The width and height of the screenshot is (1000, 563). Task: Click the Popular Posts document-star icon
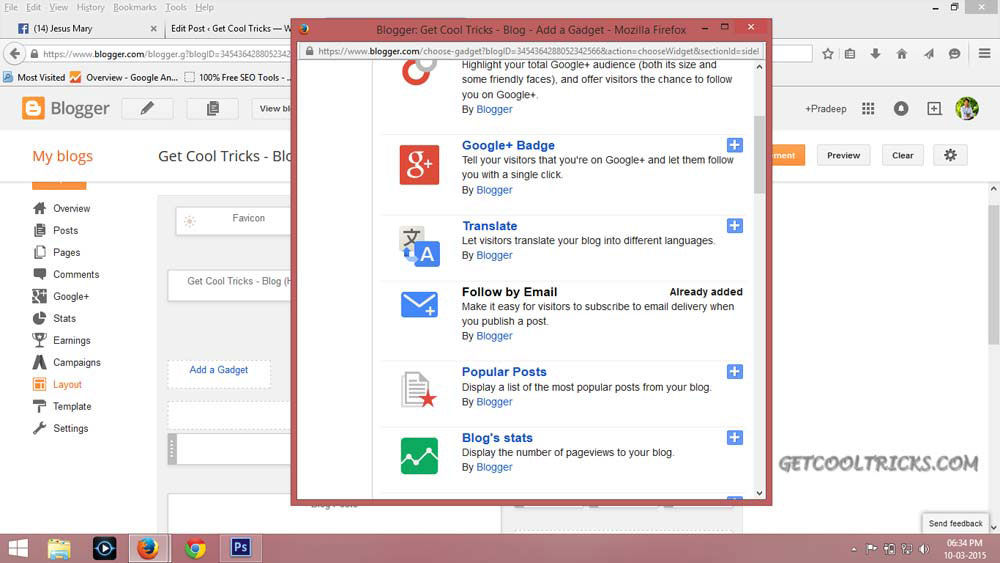click(419, 389)
